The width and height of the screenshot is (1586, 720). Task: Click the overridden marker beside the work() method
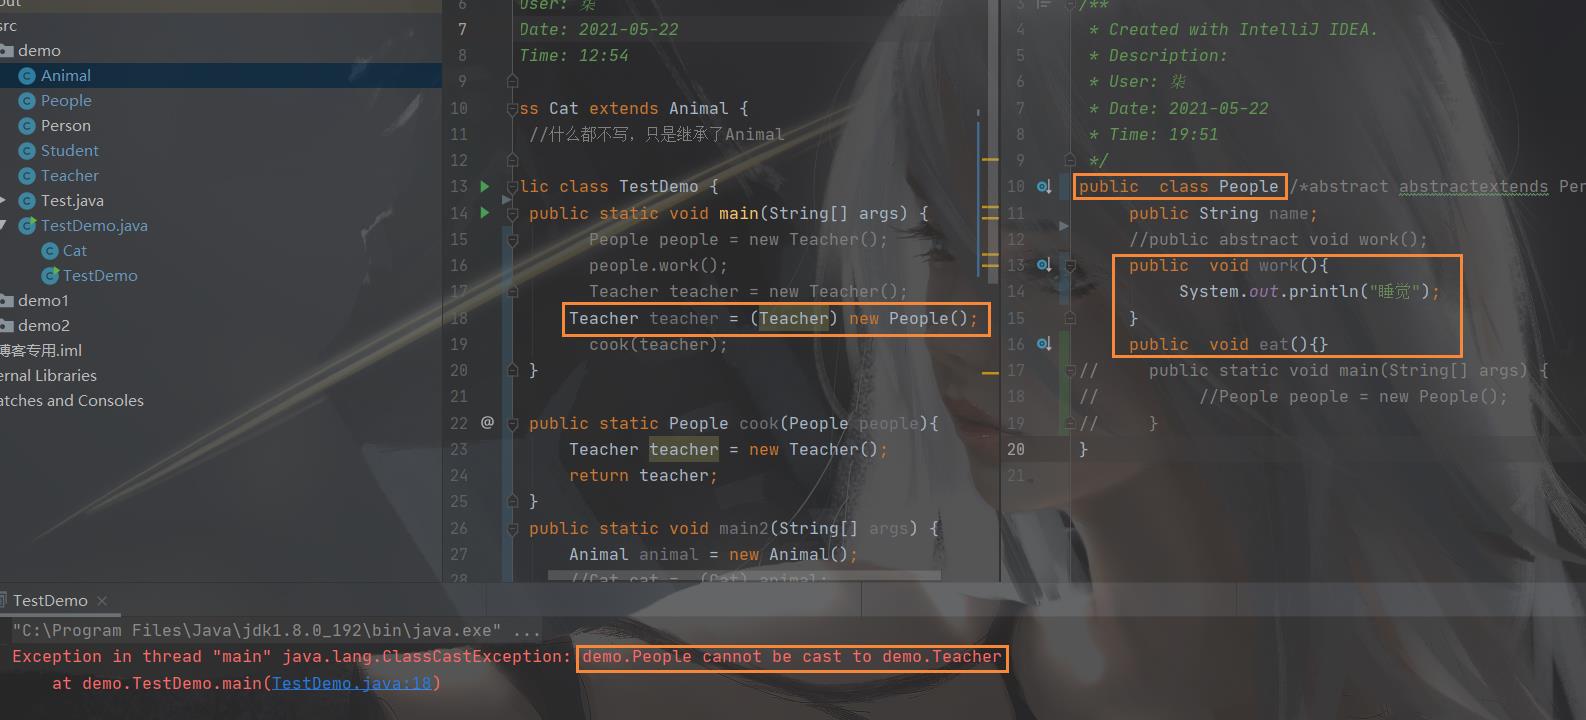1043,265
